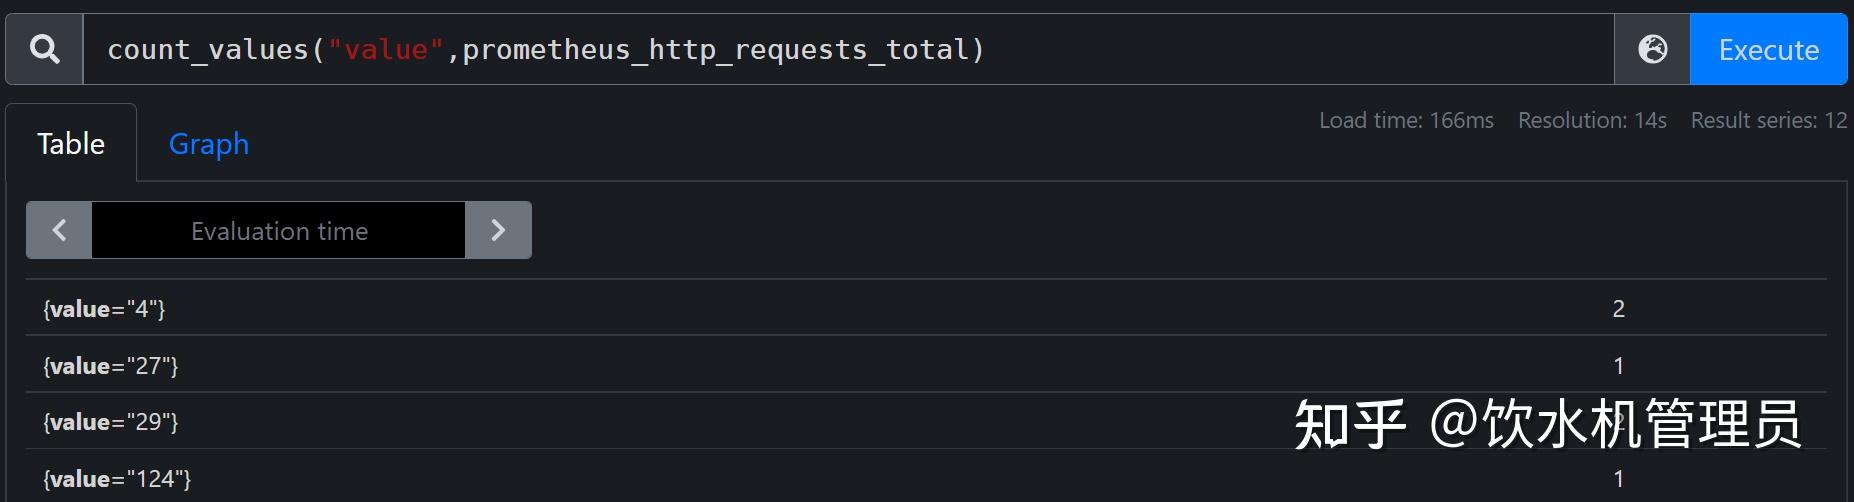Click the Resolution: 14s stat

coord(1592,120)
